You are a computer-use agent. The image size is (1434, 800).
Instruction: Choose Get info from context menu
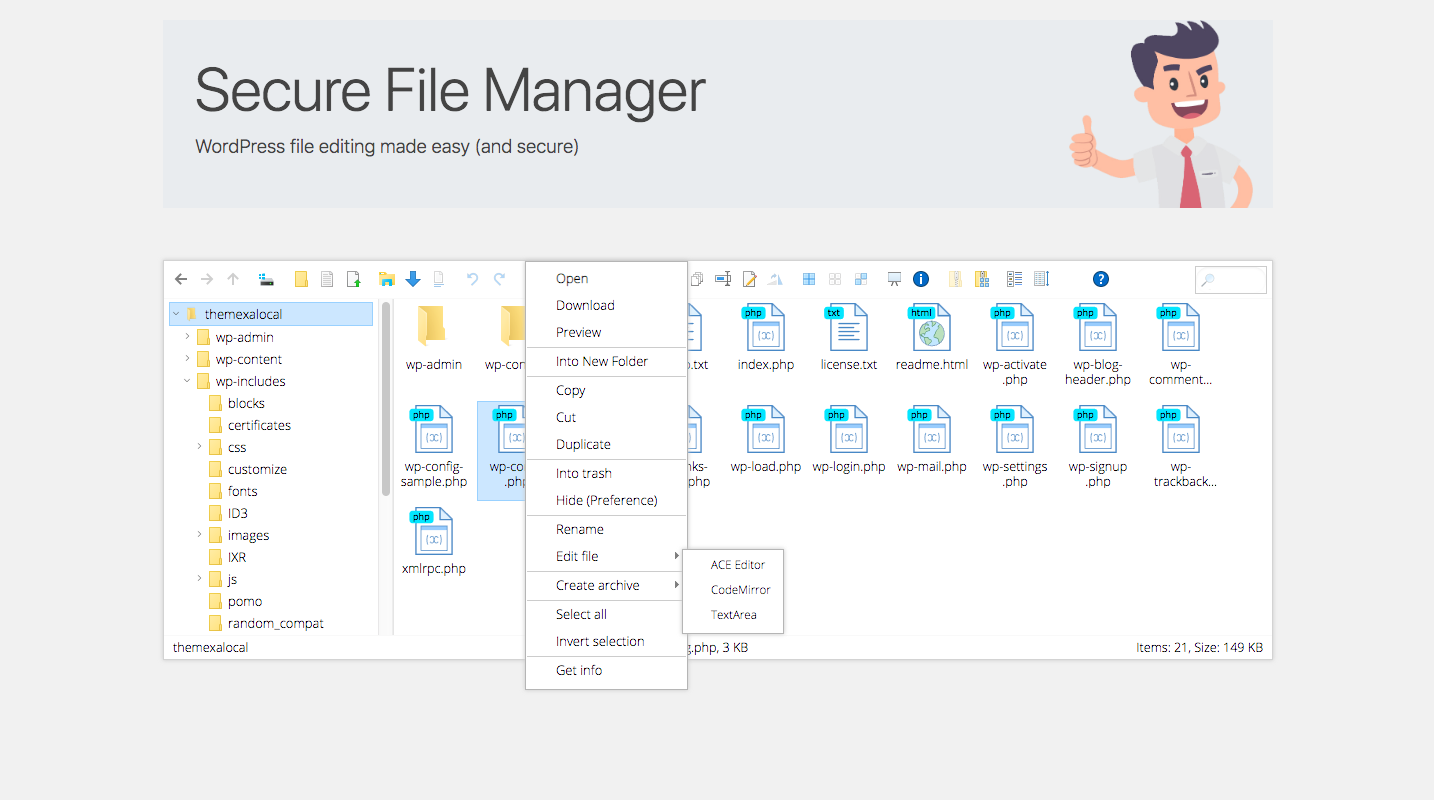(606, 670)
